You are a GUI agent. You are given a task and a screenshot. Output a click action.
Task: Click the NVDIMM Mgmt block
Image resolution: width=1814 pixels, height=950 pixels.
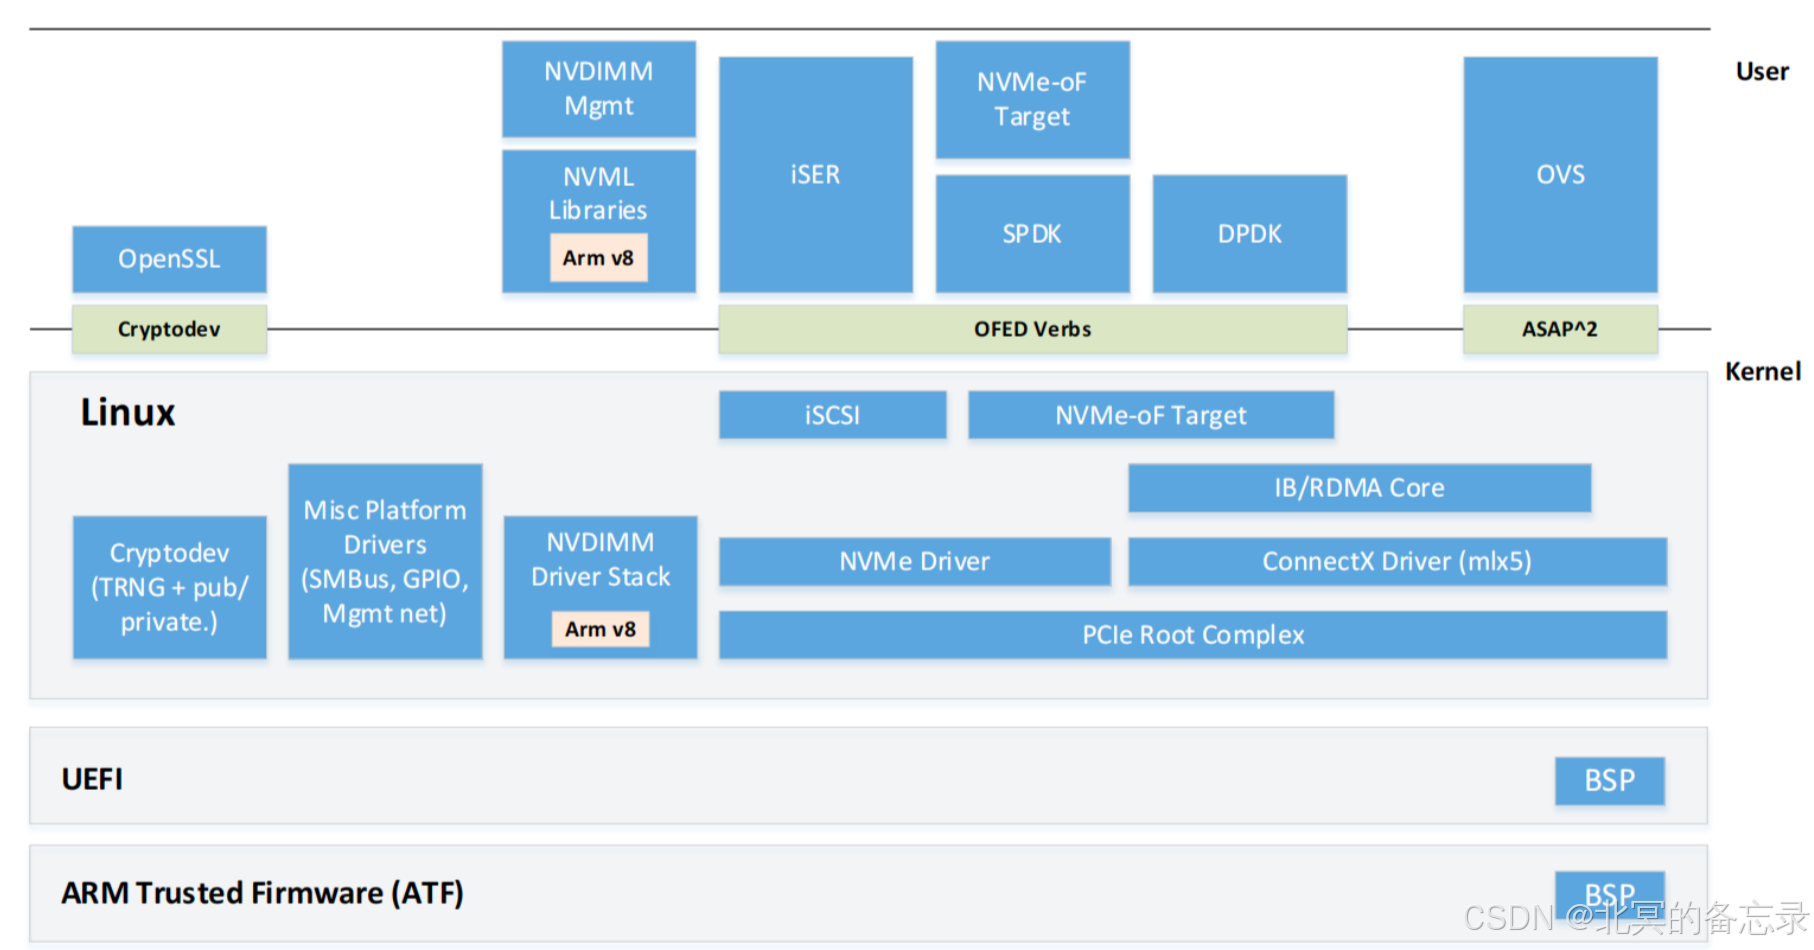click(x=599, y=89)
